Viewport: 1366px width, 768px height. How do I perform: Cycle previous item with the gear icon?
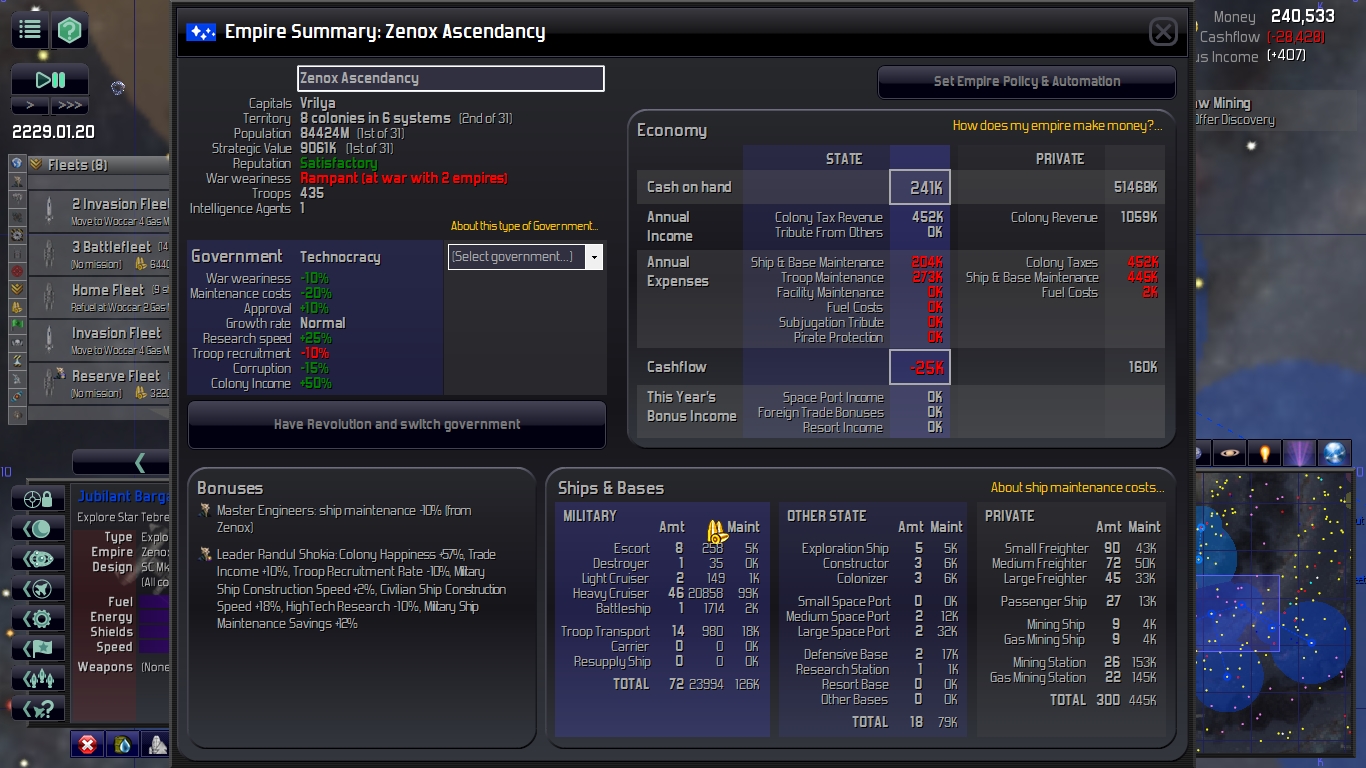[x=39, y=619]
